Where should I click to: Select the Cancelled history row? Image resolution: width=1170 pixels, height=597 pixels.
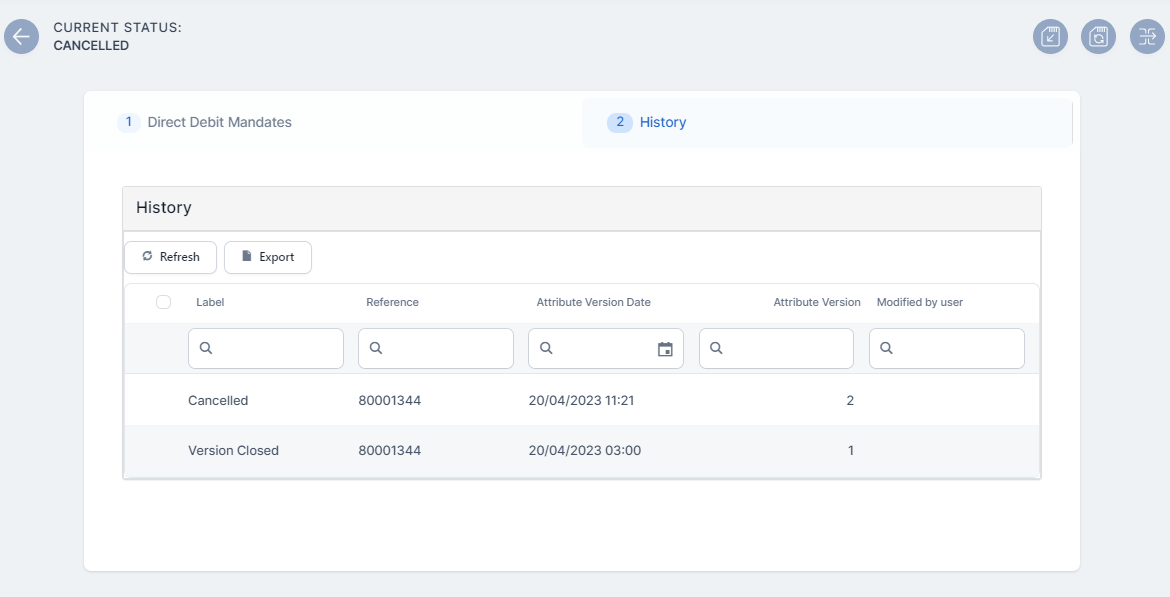(x=218, y=400)
